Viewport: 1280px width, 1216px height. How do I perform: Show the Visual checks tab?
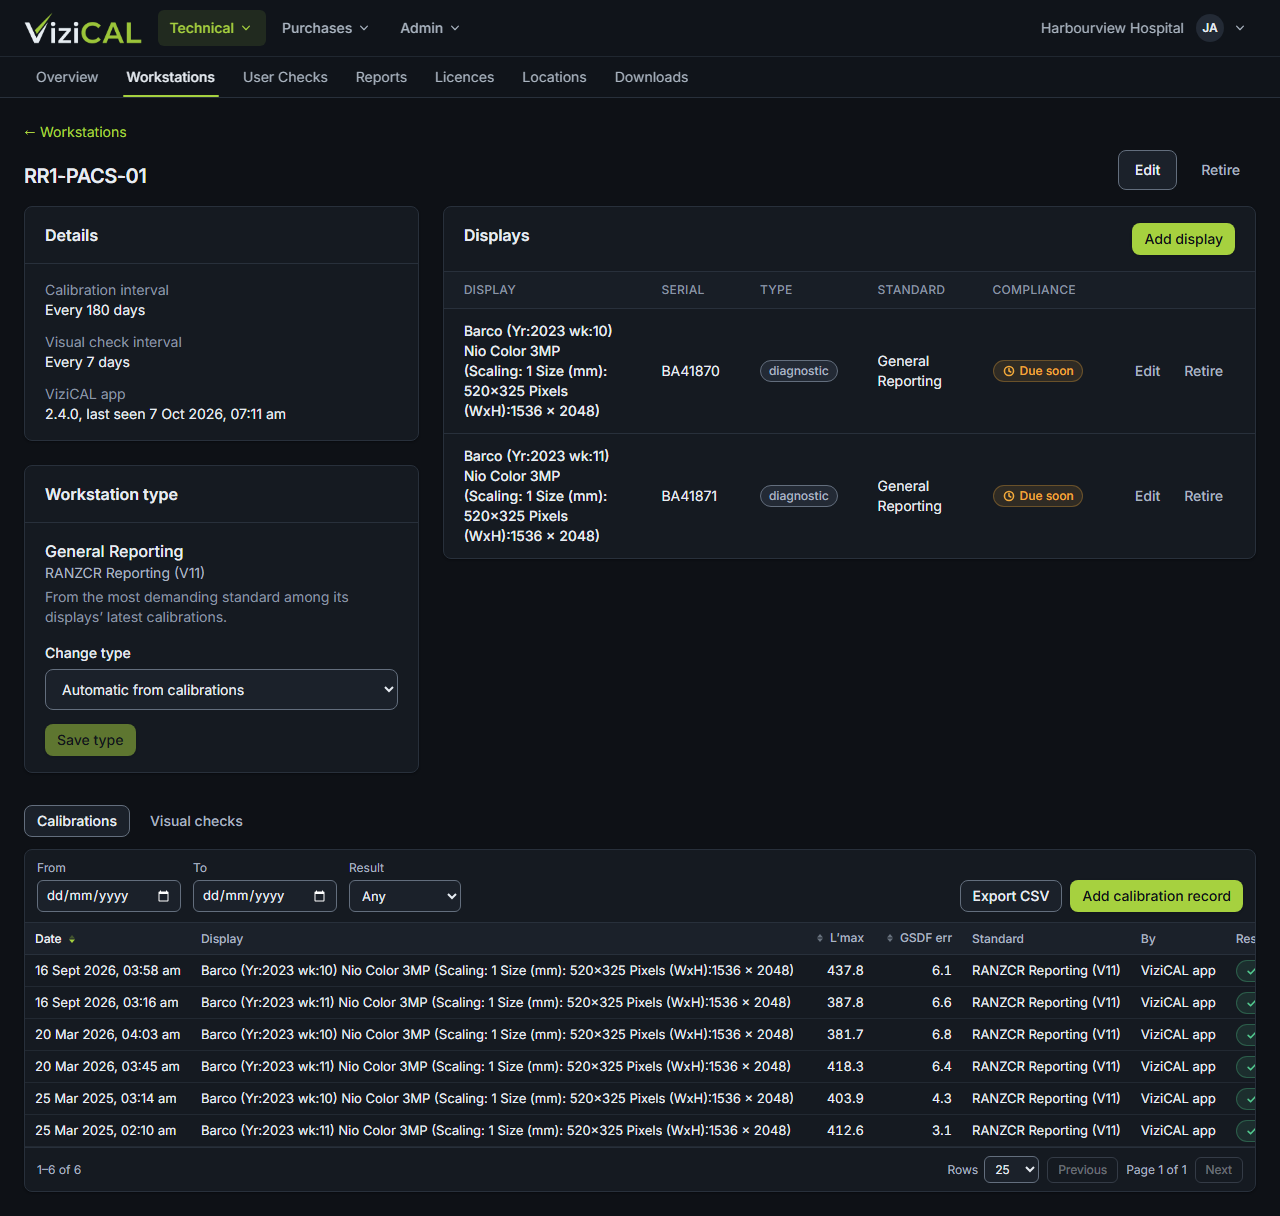click(196, 821)
